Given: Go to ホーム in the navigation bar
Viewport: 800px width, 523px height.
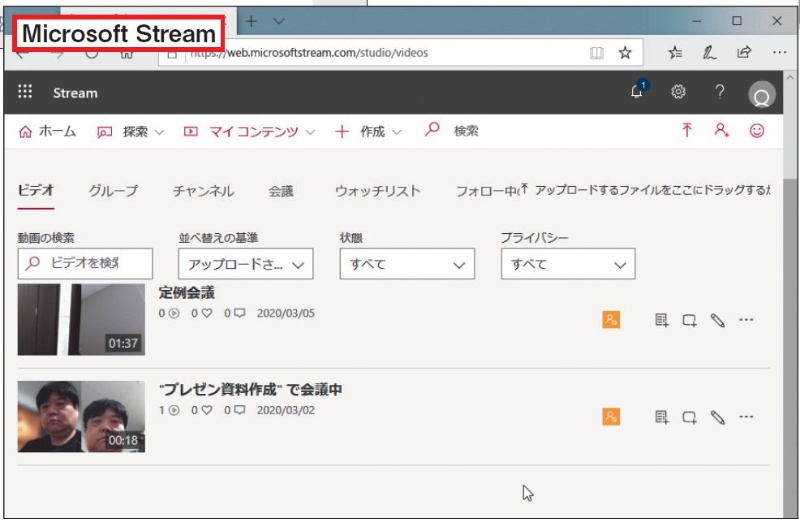Looking at the screenshot, I should pos(47,131).
